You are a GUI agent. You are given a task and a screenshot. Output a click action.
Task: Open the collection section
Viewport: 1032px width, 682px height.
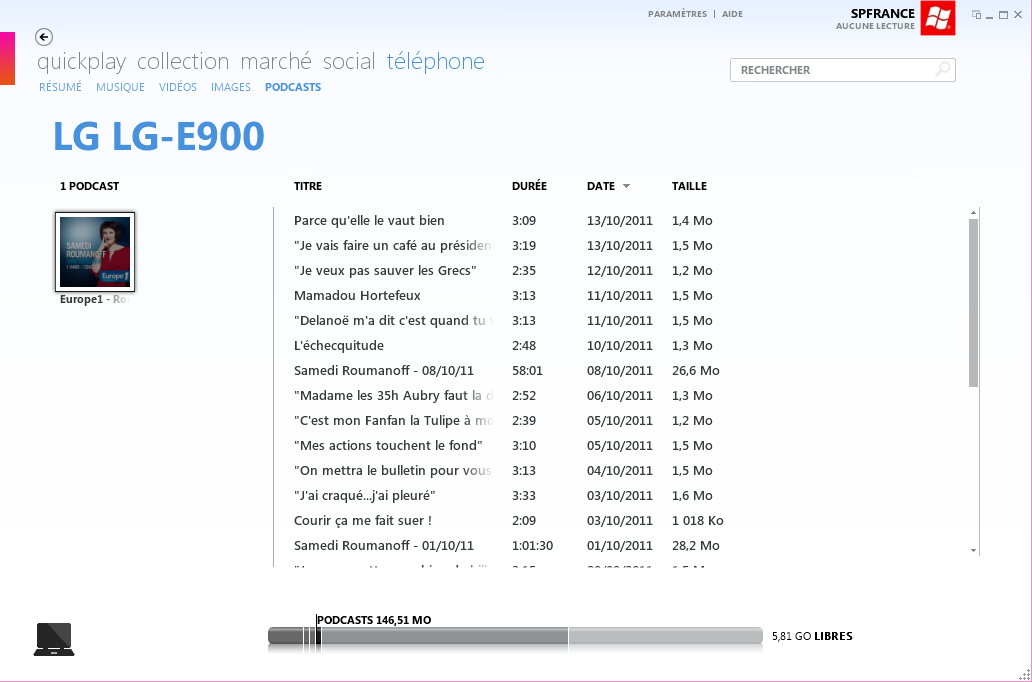[183, 61]
